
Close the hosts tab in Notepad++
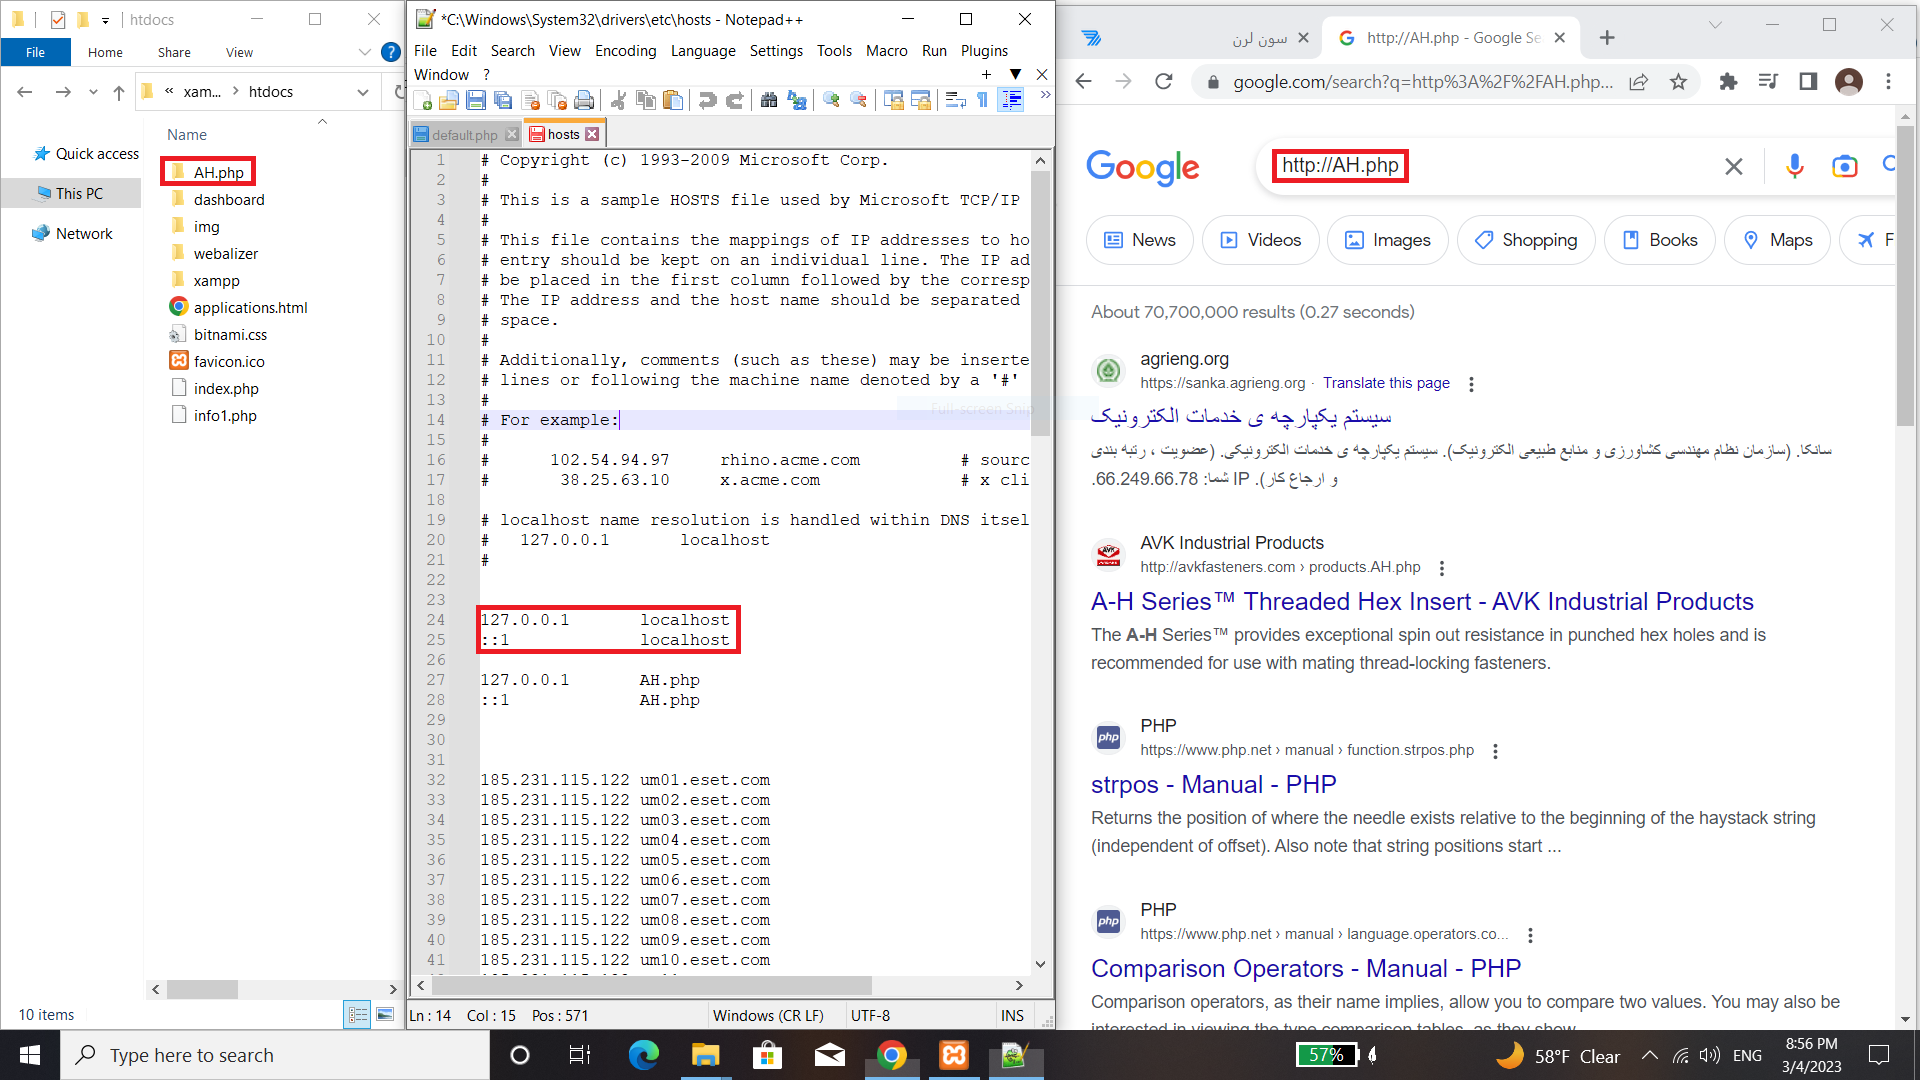click(x=592, y=134)
